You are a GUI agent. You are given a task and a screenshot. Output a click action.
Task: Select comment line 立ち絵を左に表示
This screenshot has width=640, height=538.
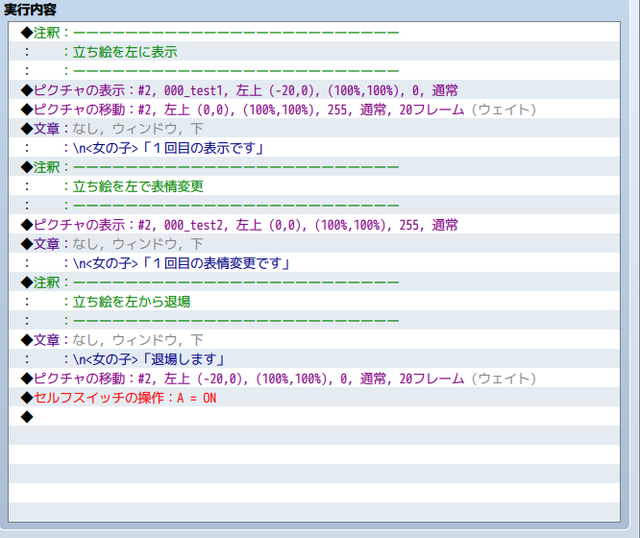point(314,51)
